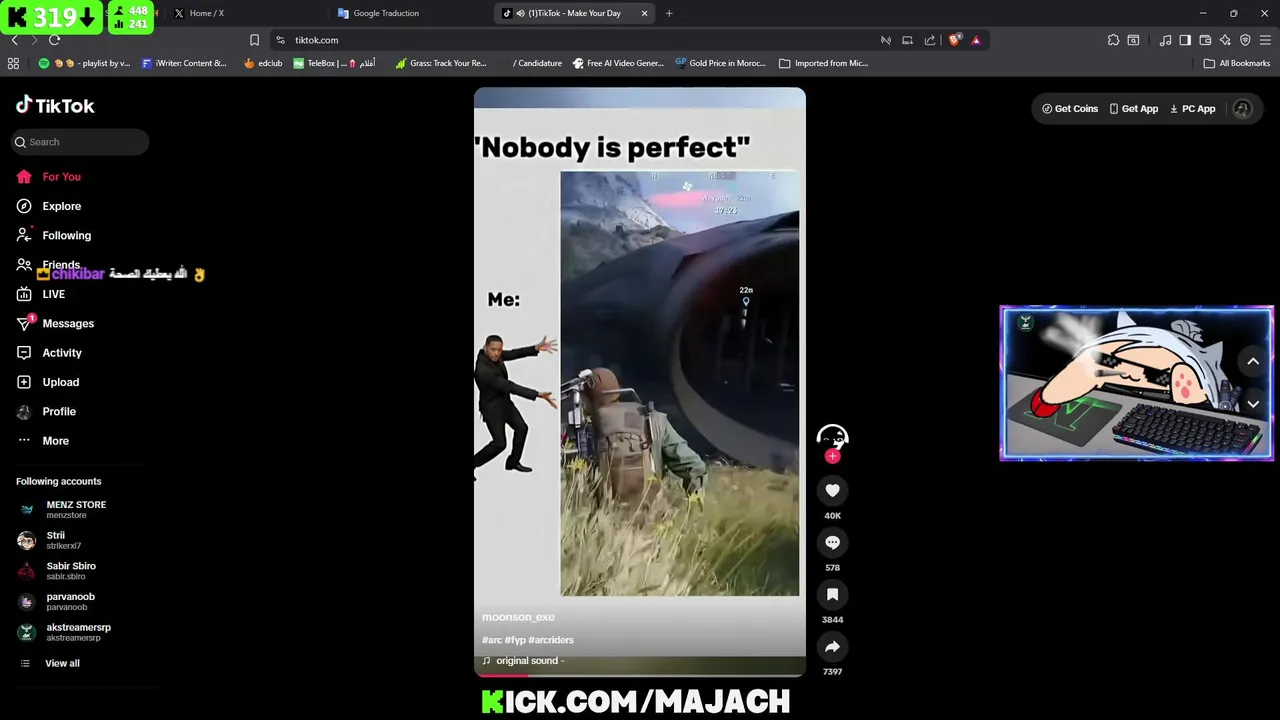
Task: Open the Brave Playlist music note icon
Action: click(x=1165, y=40)
